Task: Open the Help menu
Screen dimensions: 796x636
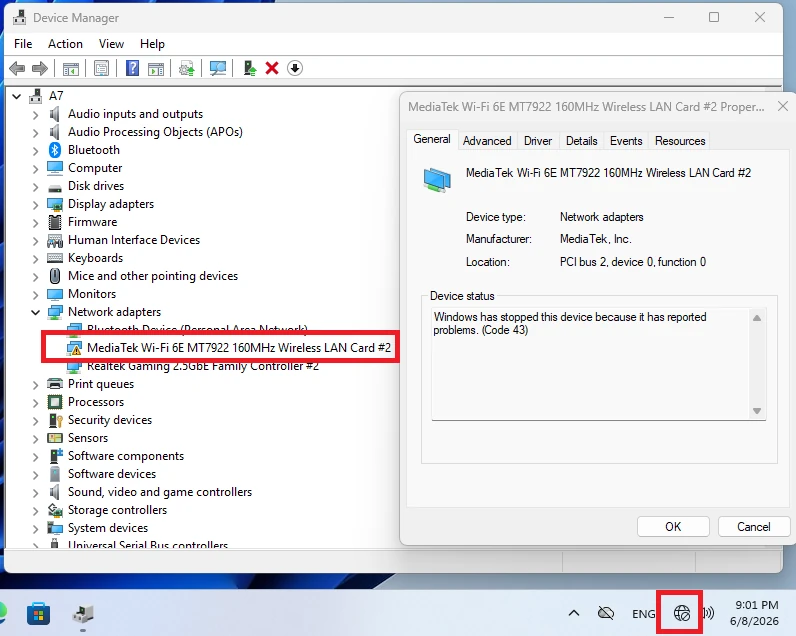Action: (x=152, y=44)
